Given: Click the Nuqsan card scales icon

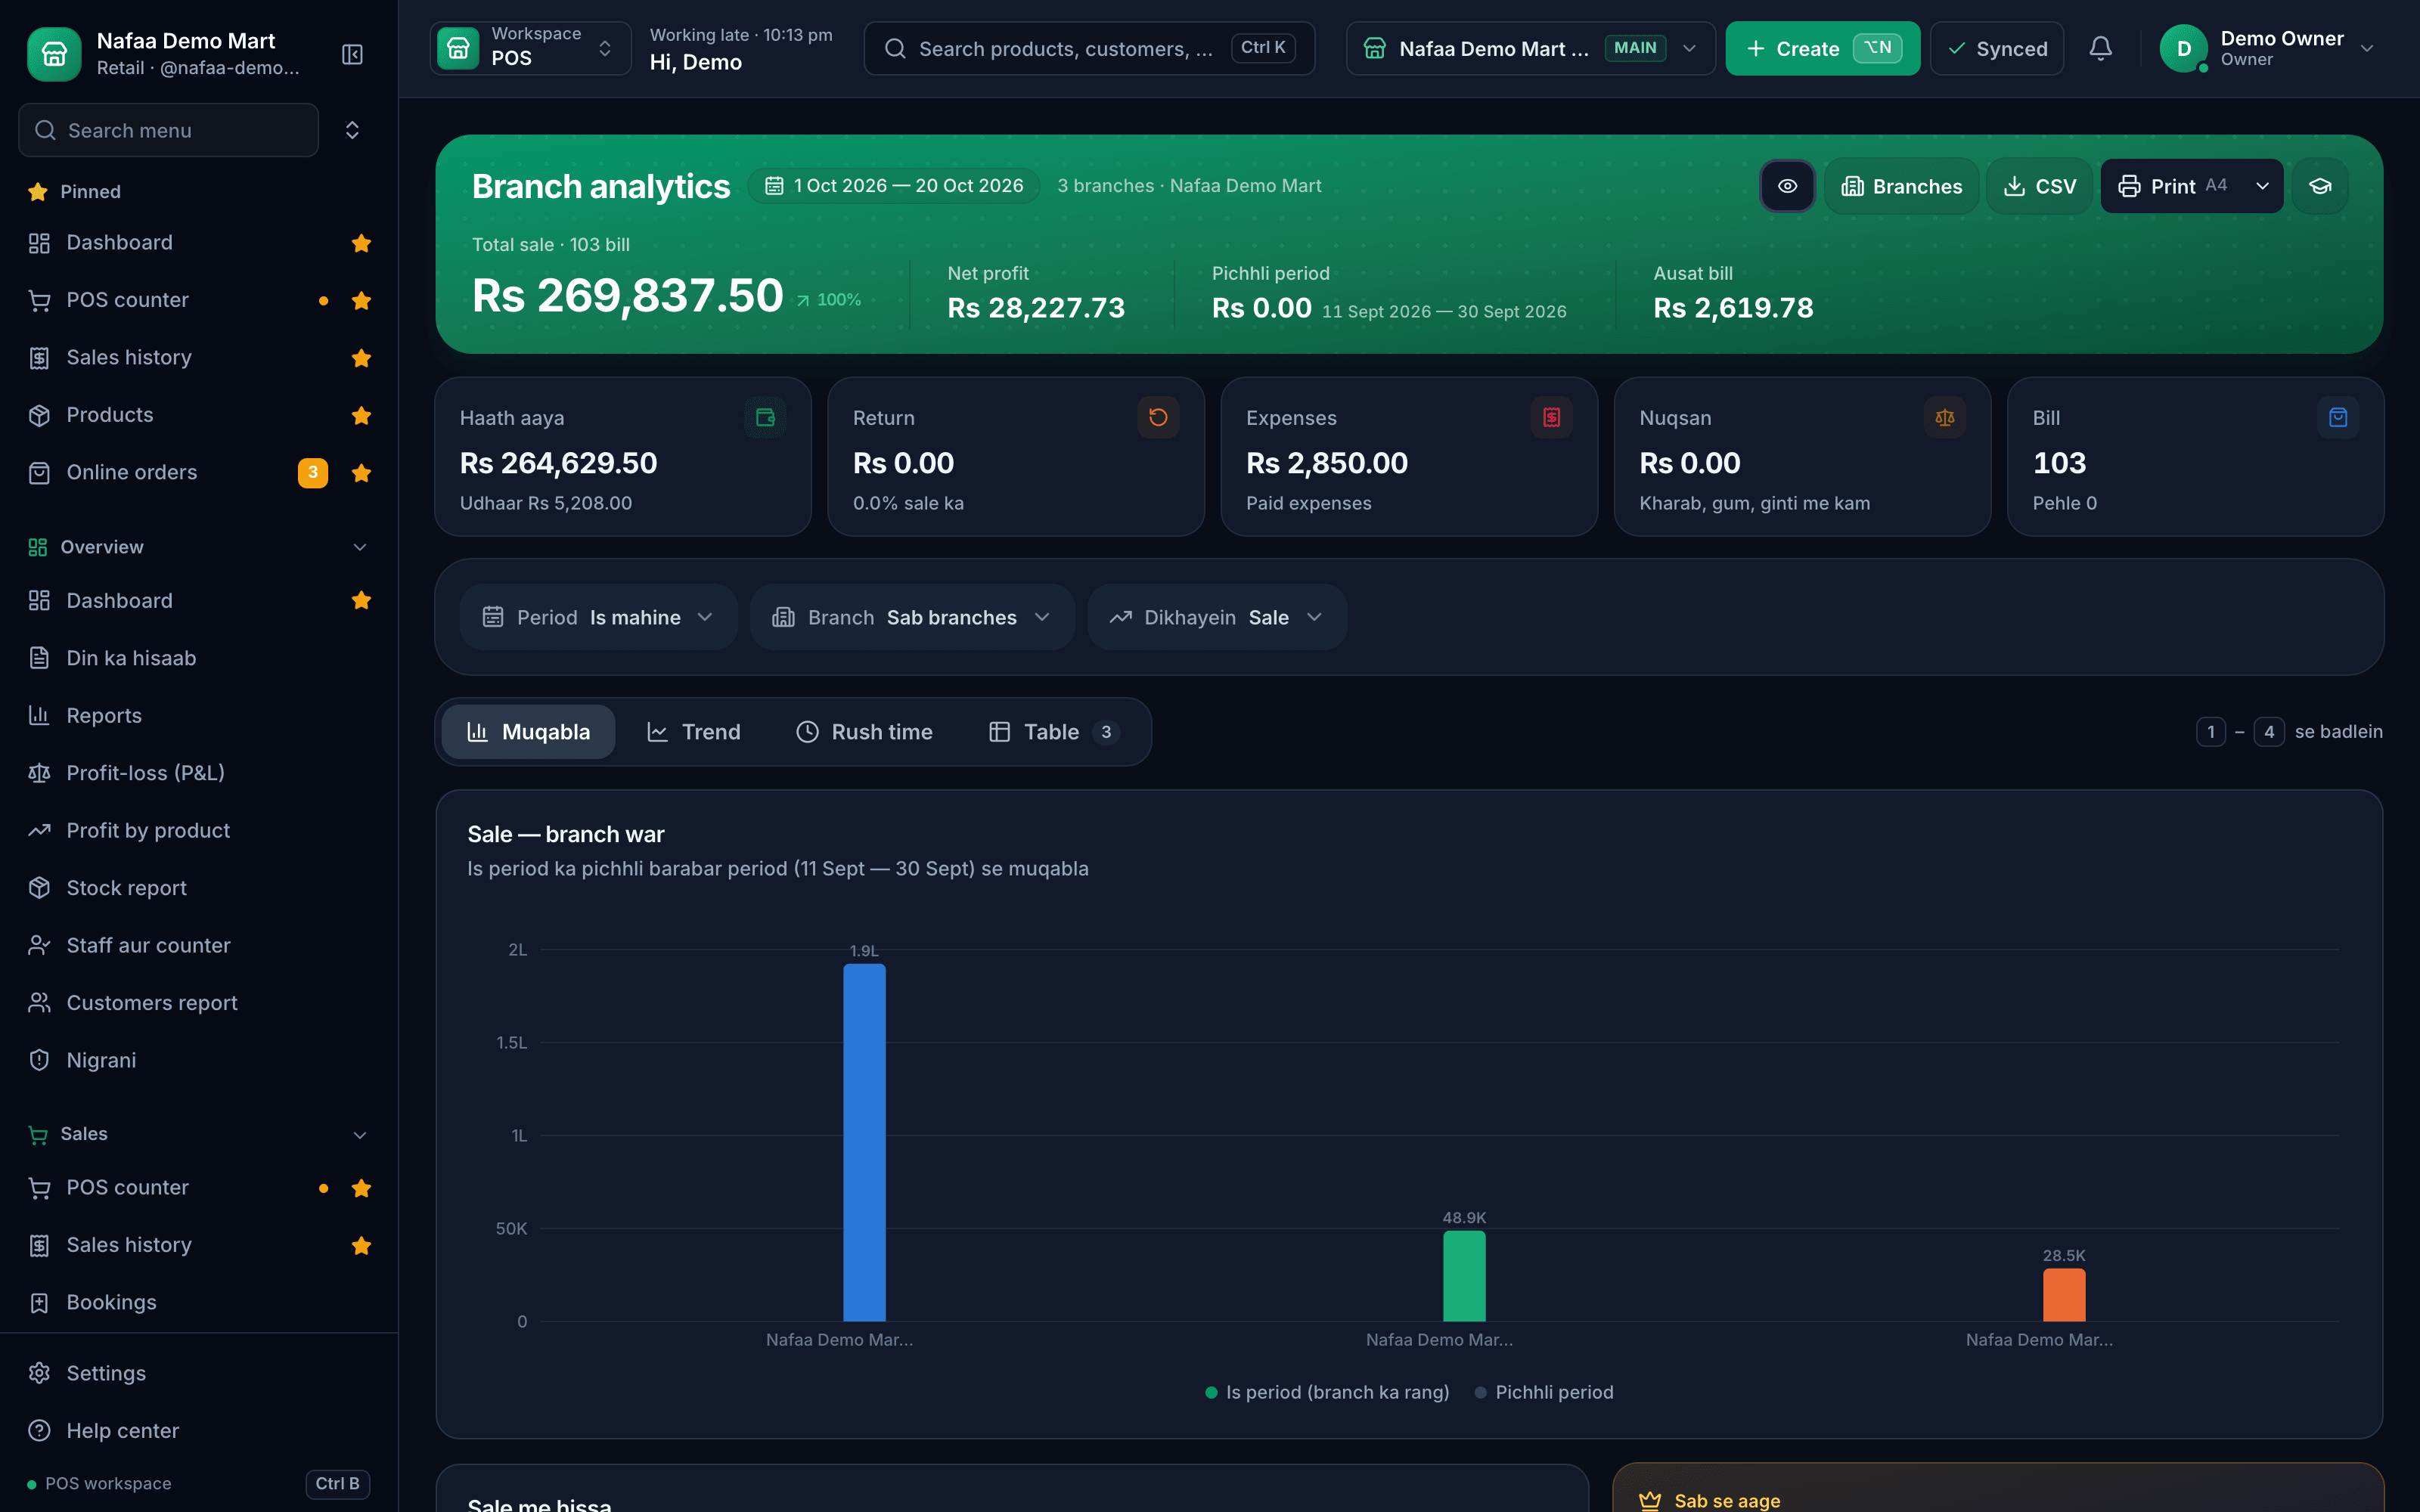Looking at the screenshot, I should [x=1944, y=418].
